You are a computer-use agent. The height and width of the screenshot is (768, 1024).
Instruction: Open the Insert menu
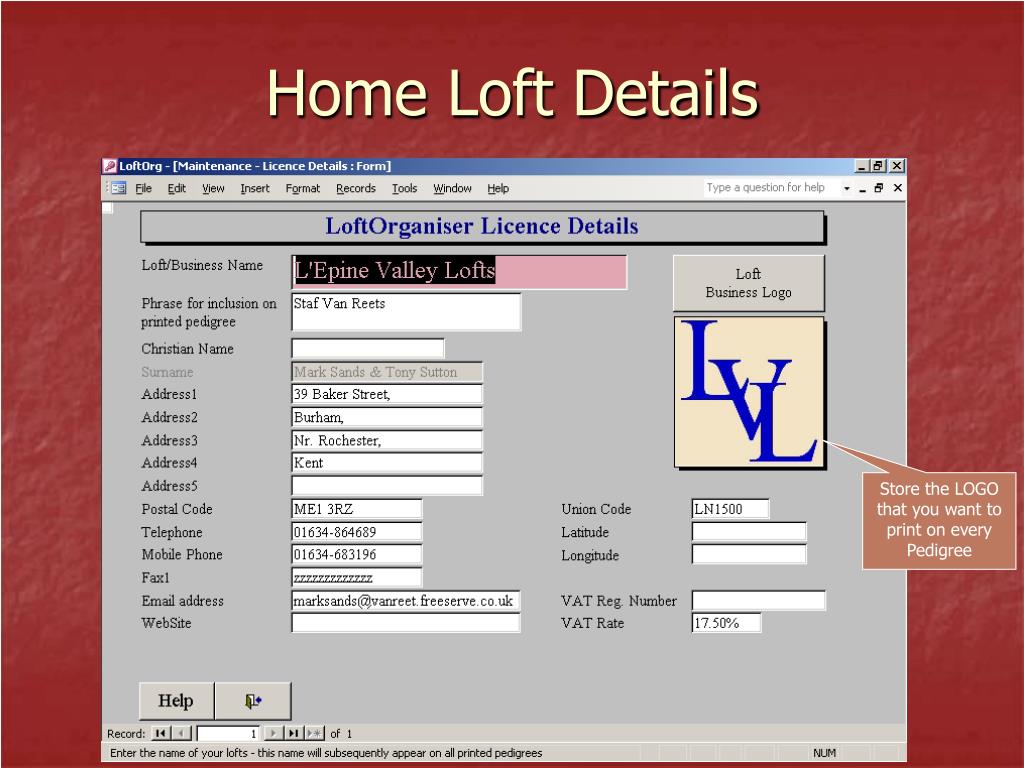coord(255,188)
